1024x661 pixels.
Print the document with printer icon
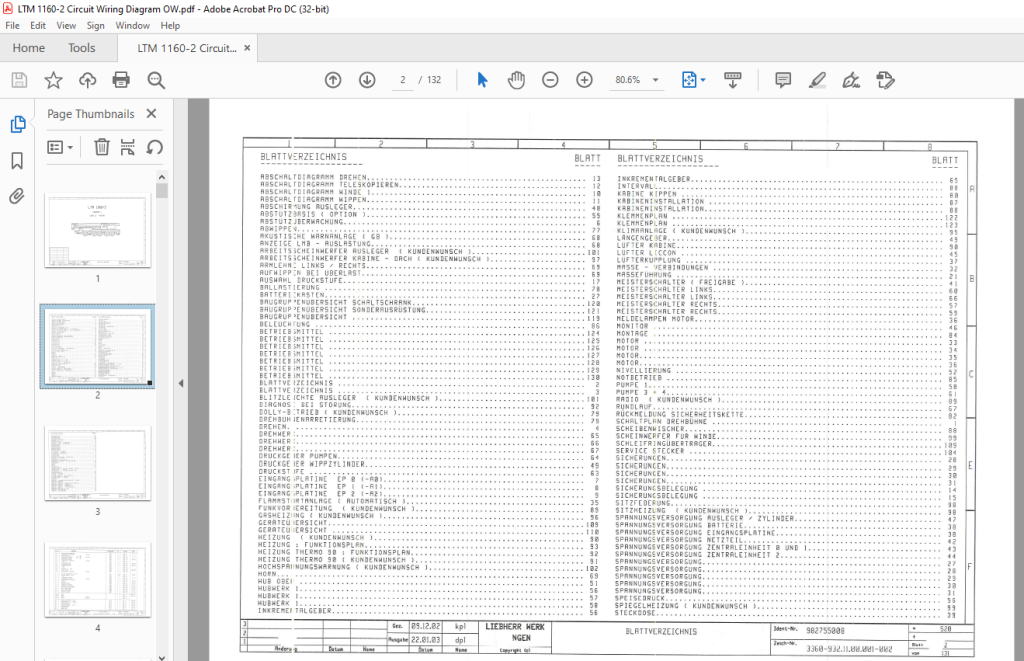point(121,80)
